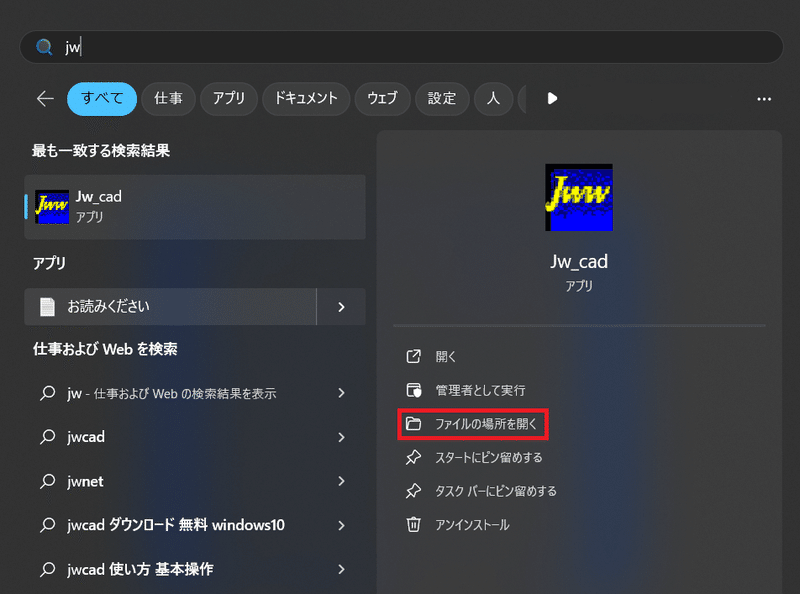
Task: Show more filter tabs with play arrow
Action: (x=552, y=98)
